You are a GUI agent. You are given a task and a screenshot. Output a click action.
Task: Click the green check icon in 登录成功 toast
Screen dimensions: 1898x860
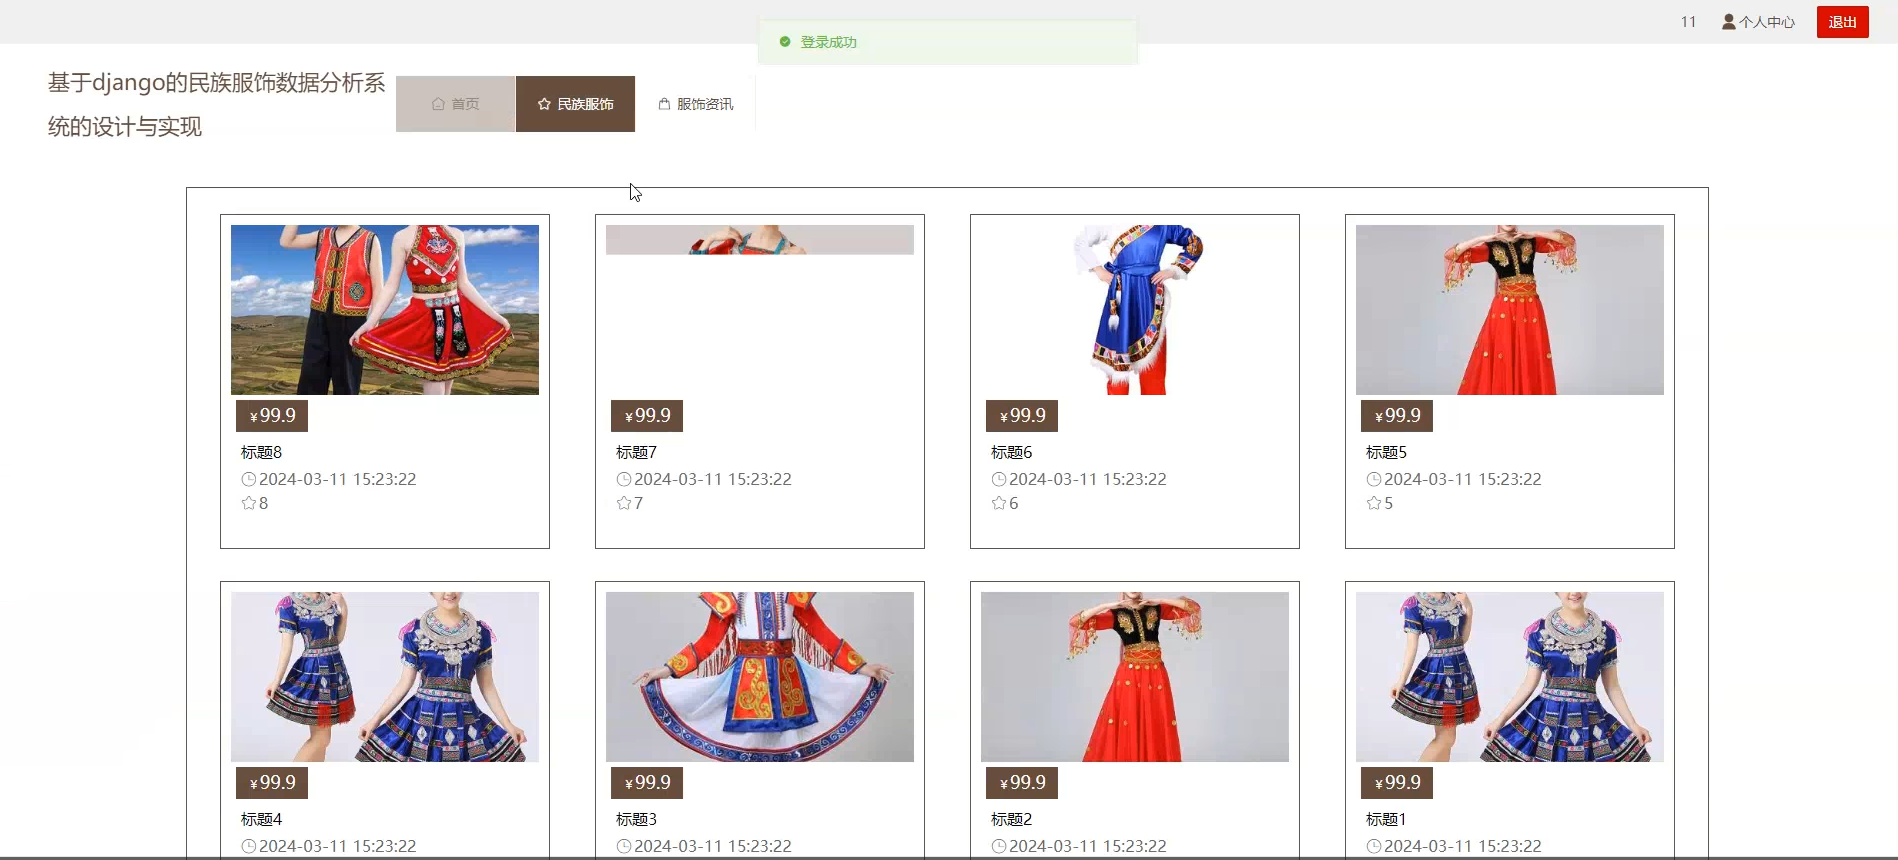point(785,42)
